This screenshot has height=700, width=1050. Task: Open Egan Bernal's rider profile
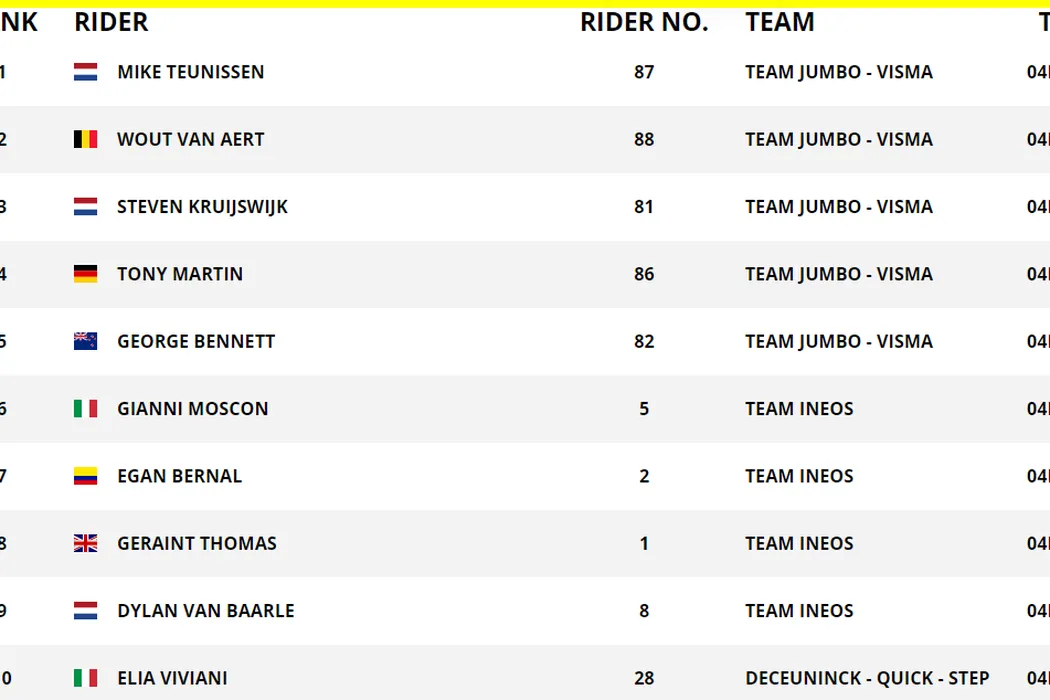[179, 476]
